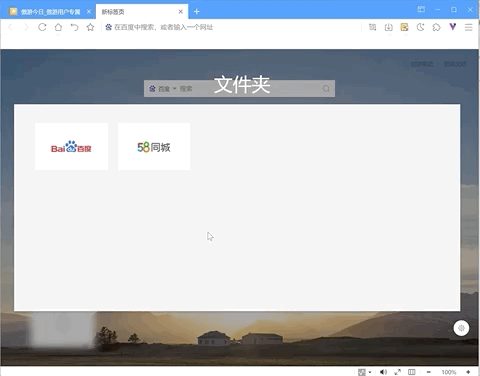Viewport: 480px width, 376px height.
Task: Open a new tab with plus button
Action: (197, 12)
